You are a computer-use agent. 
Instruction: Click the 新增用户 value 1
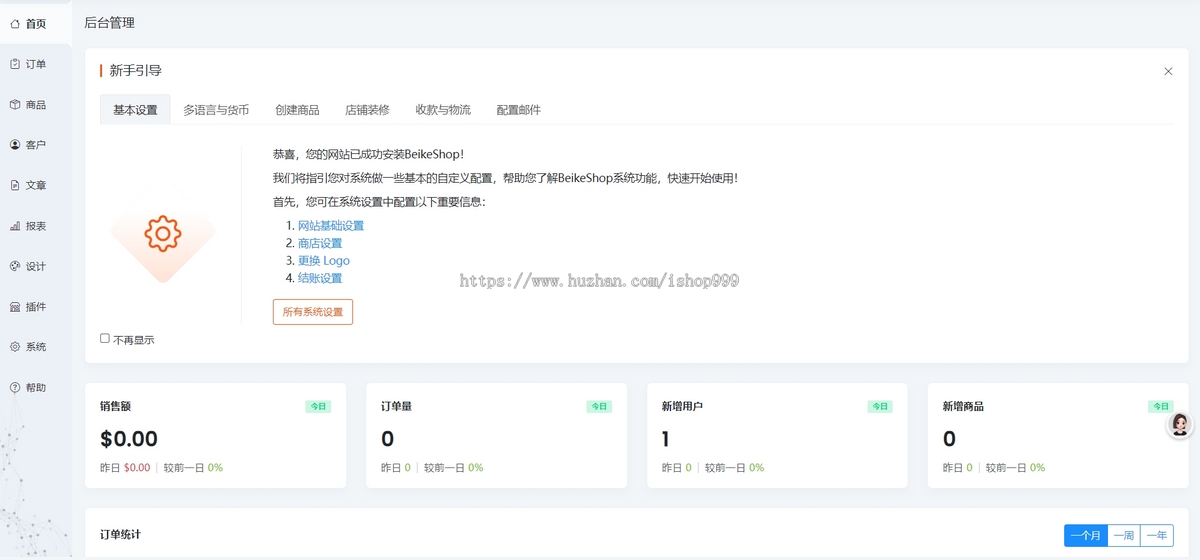(666, 439)
